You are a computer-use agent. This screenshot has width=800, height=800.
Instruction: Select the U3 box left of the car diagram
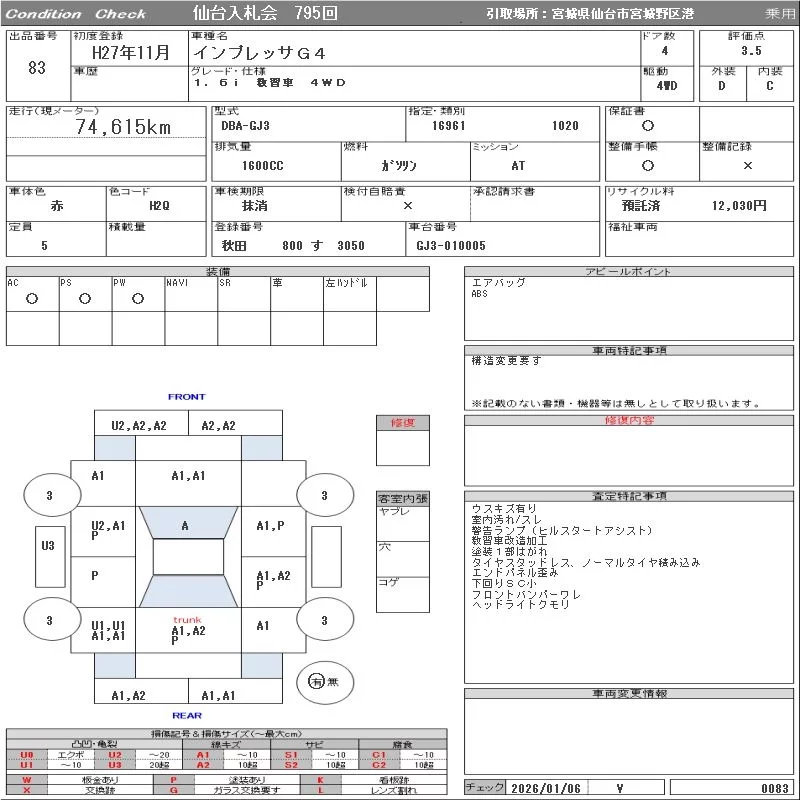pyautogui.click(x=48, y=546)
